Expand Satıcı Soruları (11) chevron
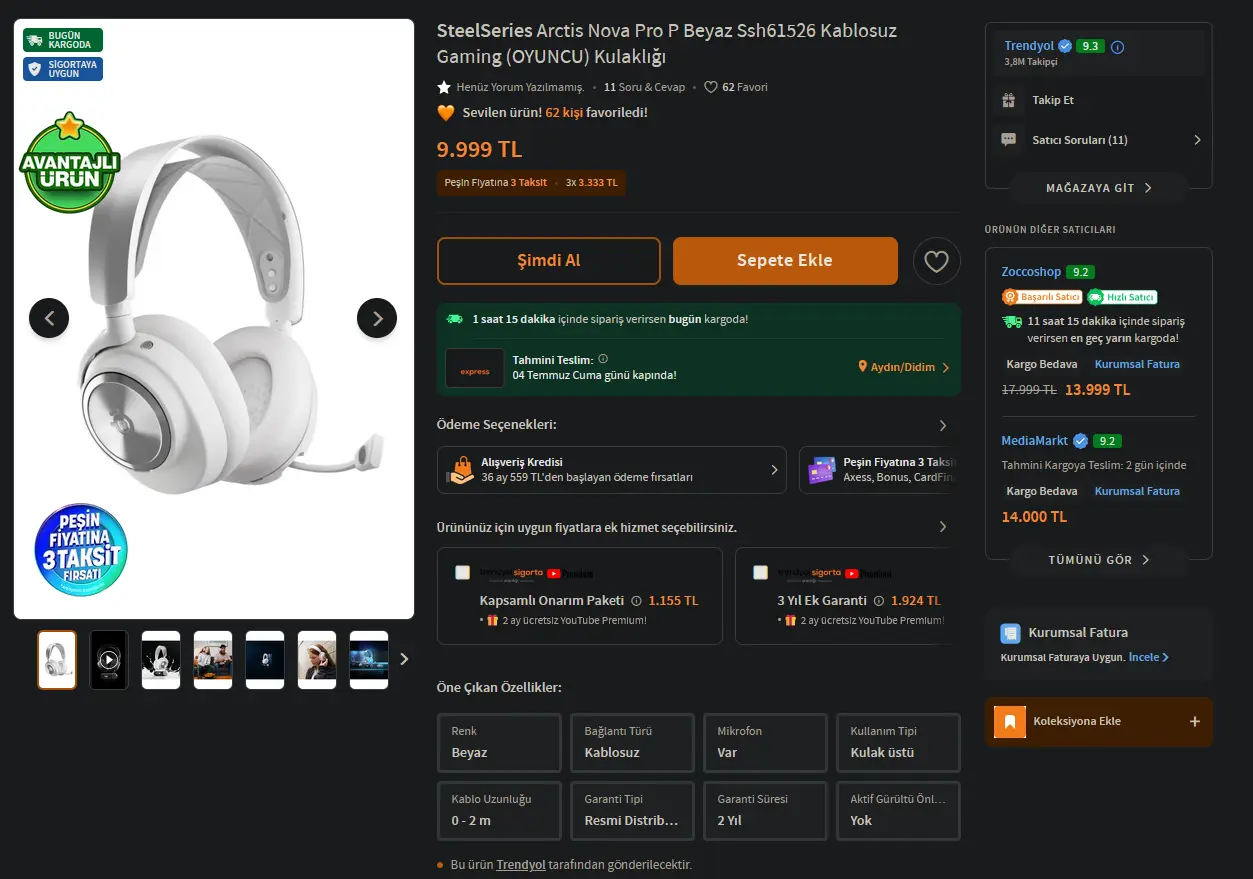 pyautogui.click(x=1197, y=140)
